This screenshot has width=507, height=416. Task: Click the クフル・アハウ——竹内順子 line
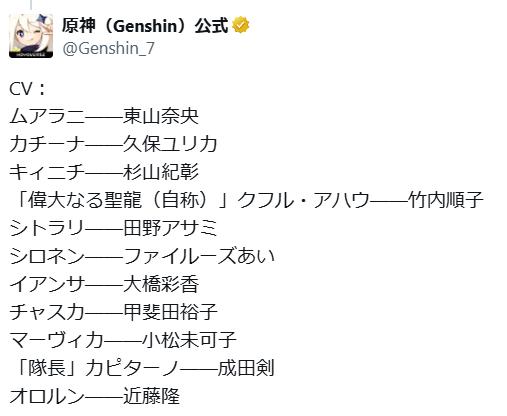[x=360, y=201]
